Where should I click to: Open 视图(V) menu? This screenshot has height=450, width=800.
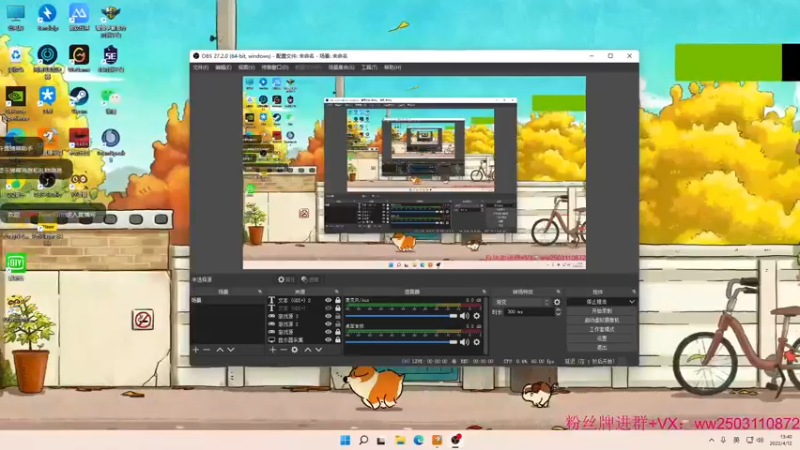click(246, 67)
